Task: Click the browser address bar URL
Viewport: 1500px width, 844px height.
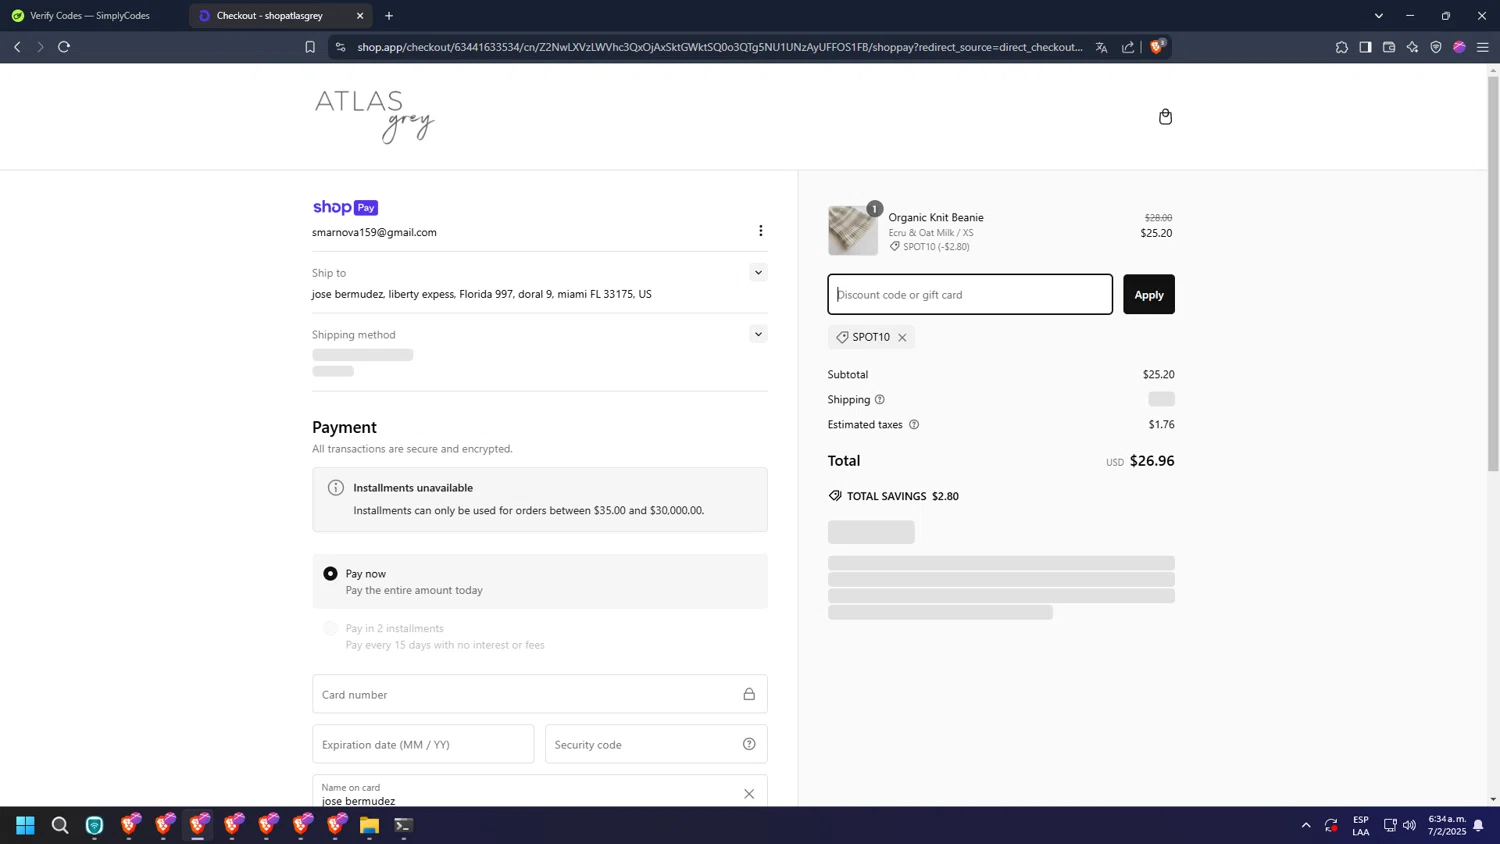Action: pyautogui.click(x=720, y=47)
